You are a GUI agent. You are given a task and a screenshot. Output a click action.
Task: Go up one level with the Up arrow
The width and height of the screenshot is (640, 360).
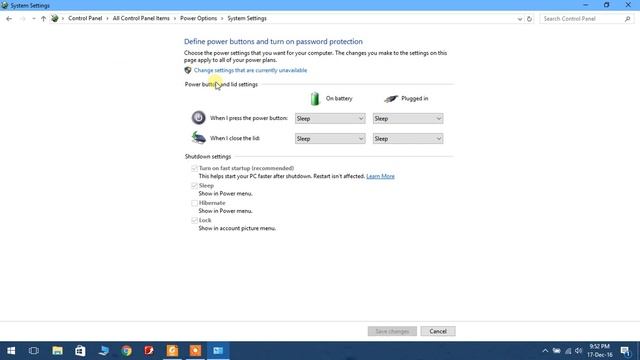pyautogui.click(x=43, y=19)
